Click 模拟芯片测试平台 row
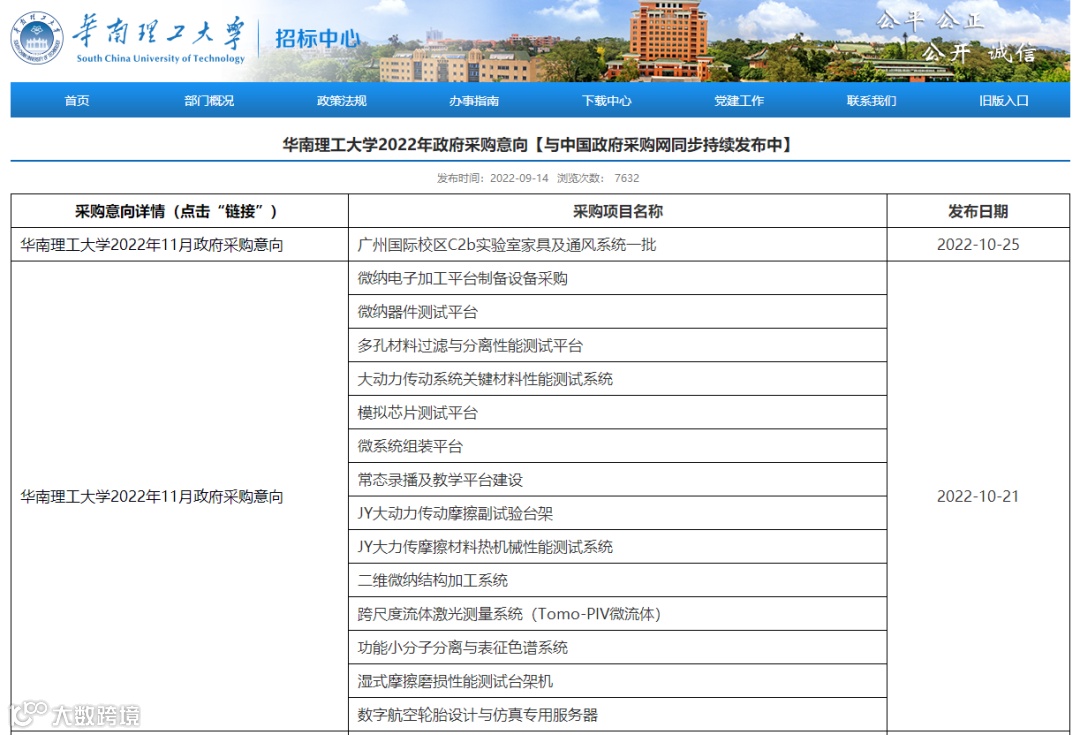Image resolution: width=1080 pixels, height=735 pixels. tap(618, 413)
